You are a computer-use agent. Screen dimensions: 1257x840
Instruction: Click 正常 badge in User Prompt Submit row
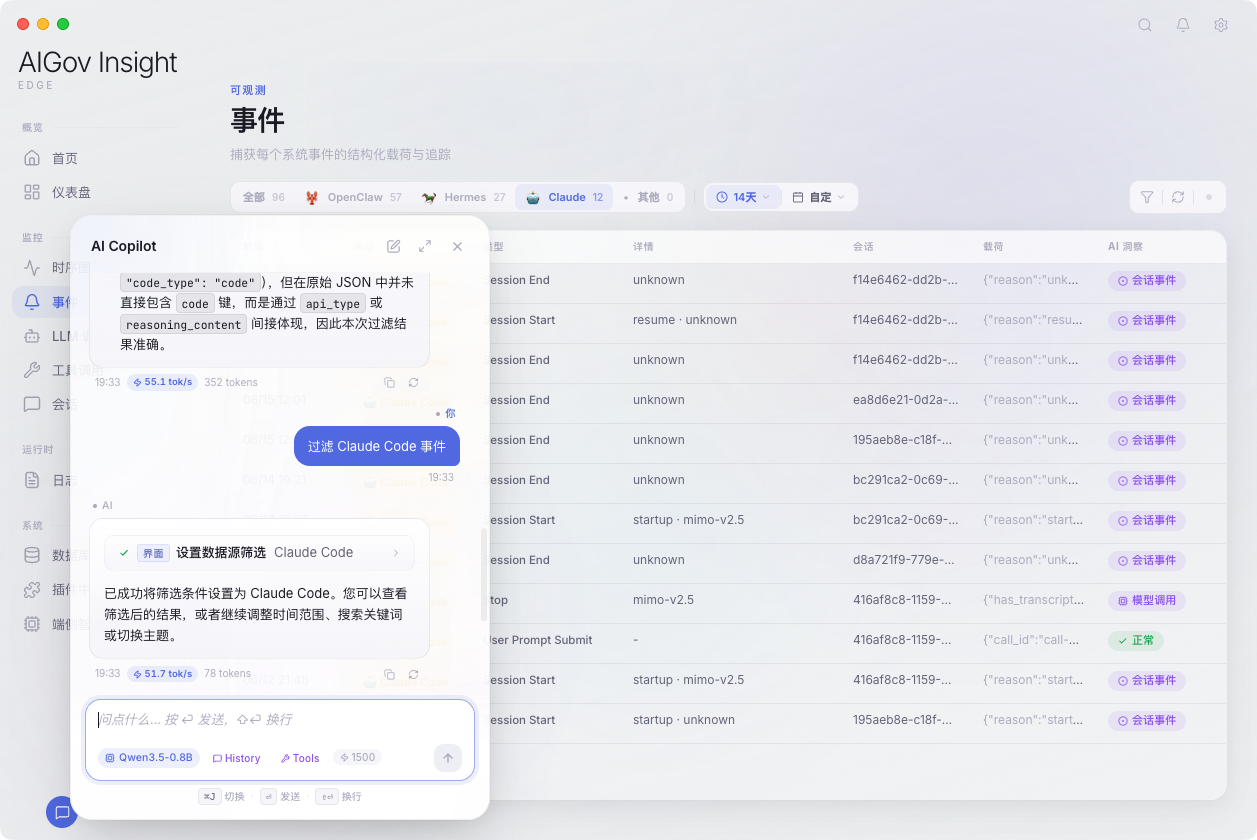coord(1136,640)
